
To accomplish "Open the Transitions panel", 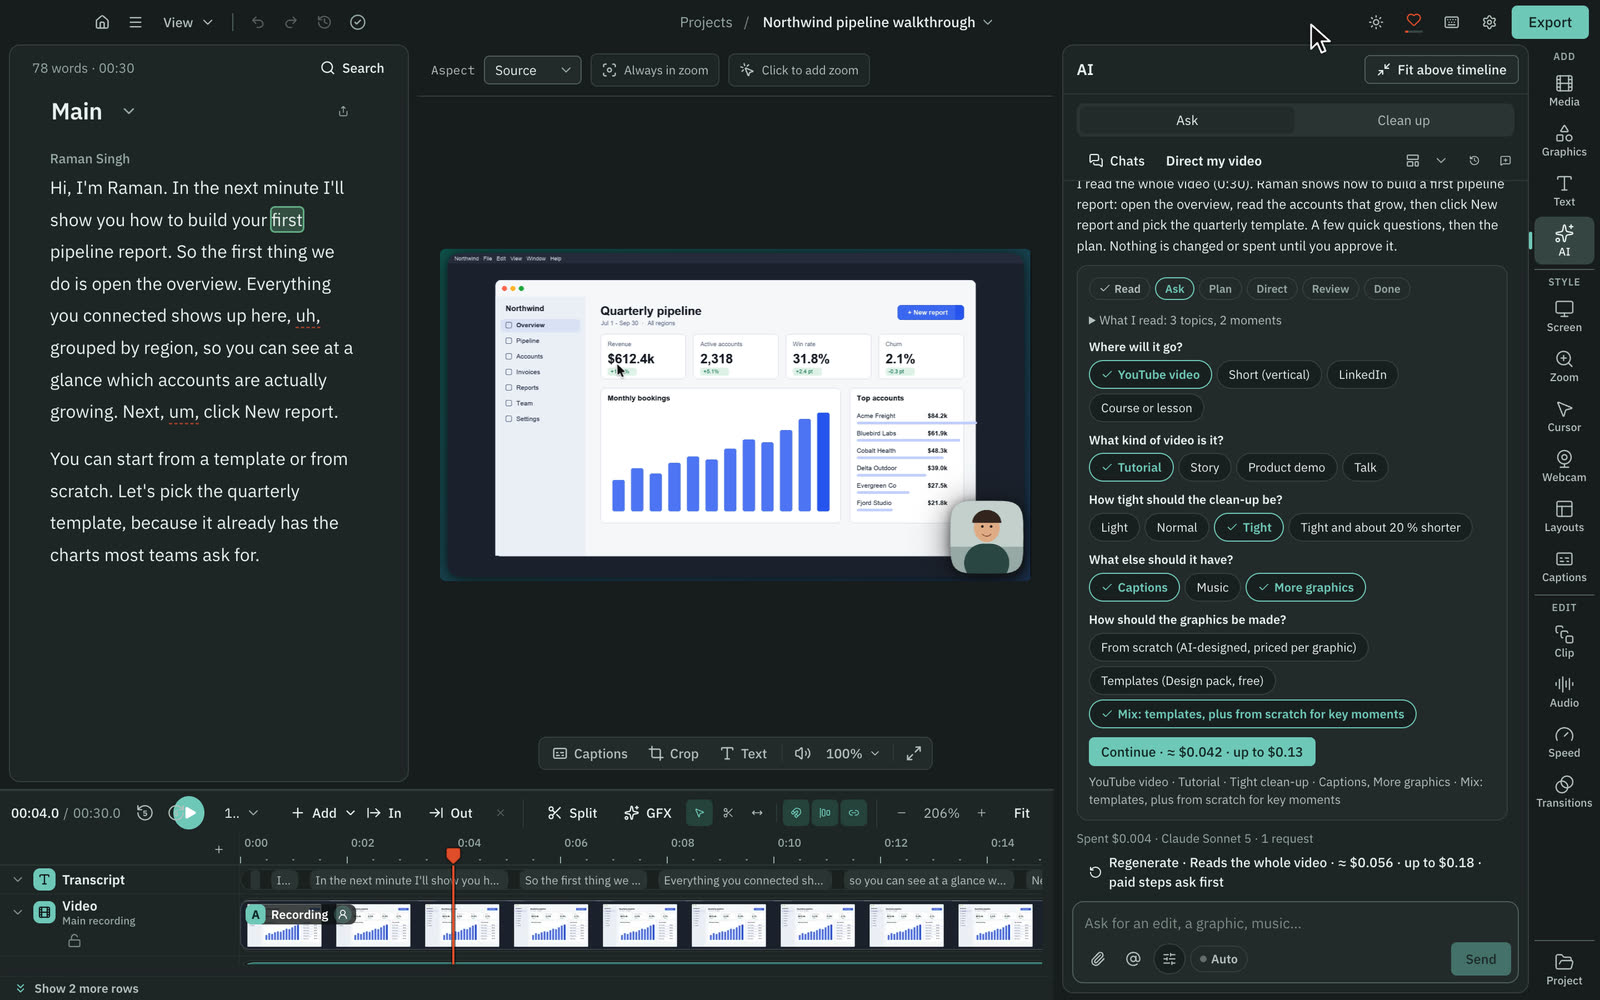I will (1564, 792).
